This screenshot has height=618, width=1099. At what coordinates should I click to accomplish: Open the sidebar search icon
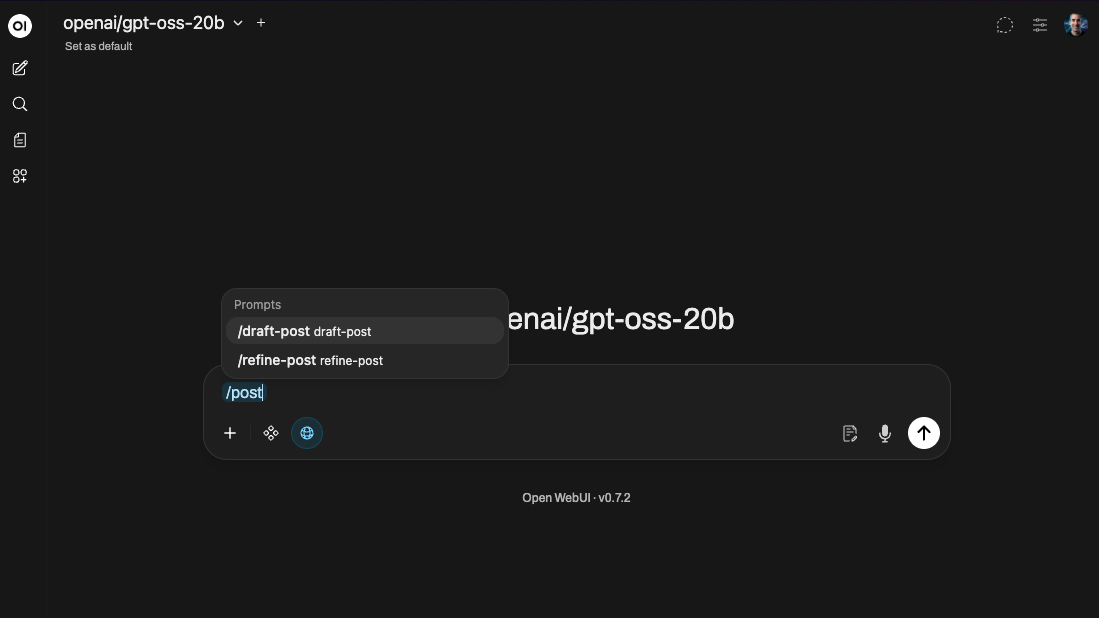(20, 104)
